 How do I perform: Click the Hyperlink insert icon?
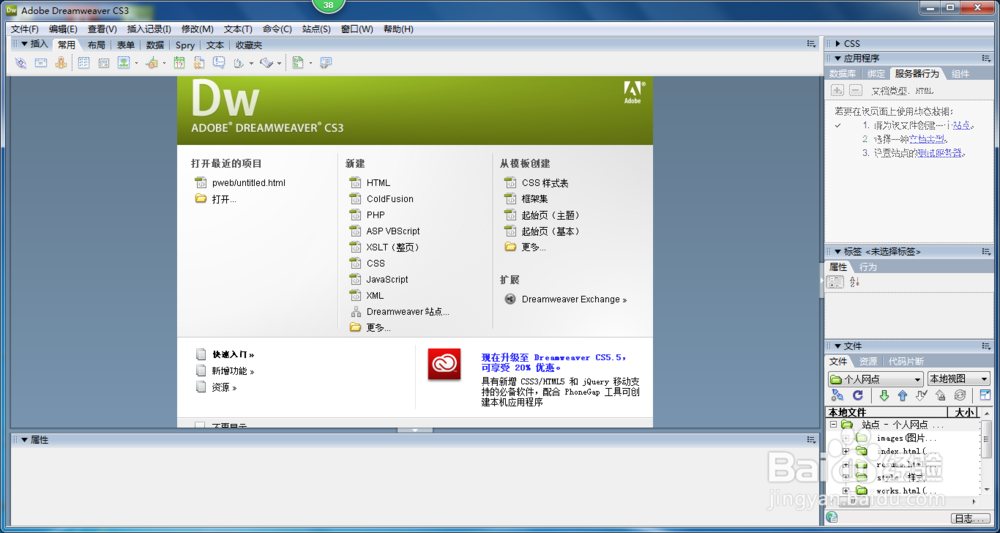(x=21, y=62)
